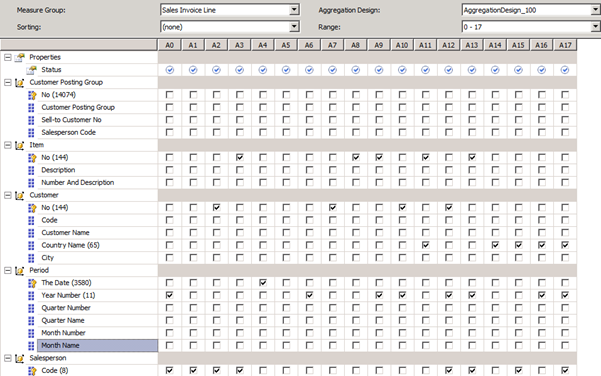601x376 pixels.
Task: Uncheck Country Name (65) in column A17
Action: 565,245
